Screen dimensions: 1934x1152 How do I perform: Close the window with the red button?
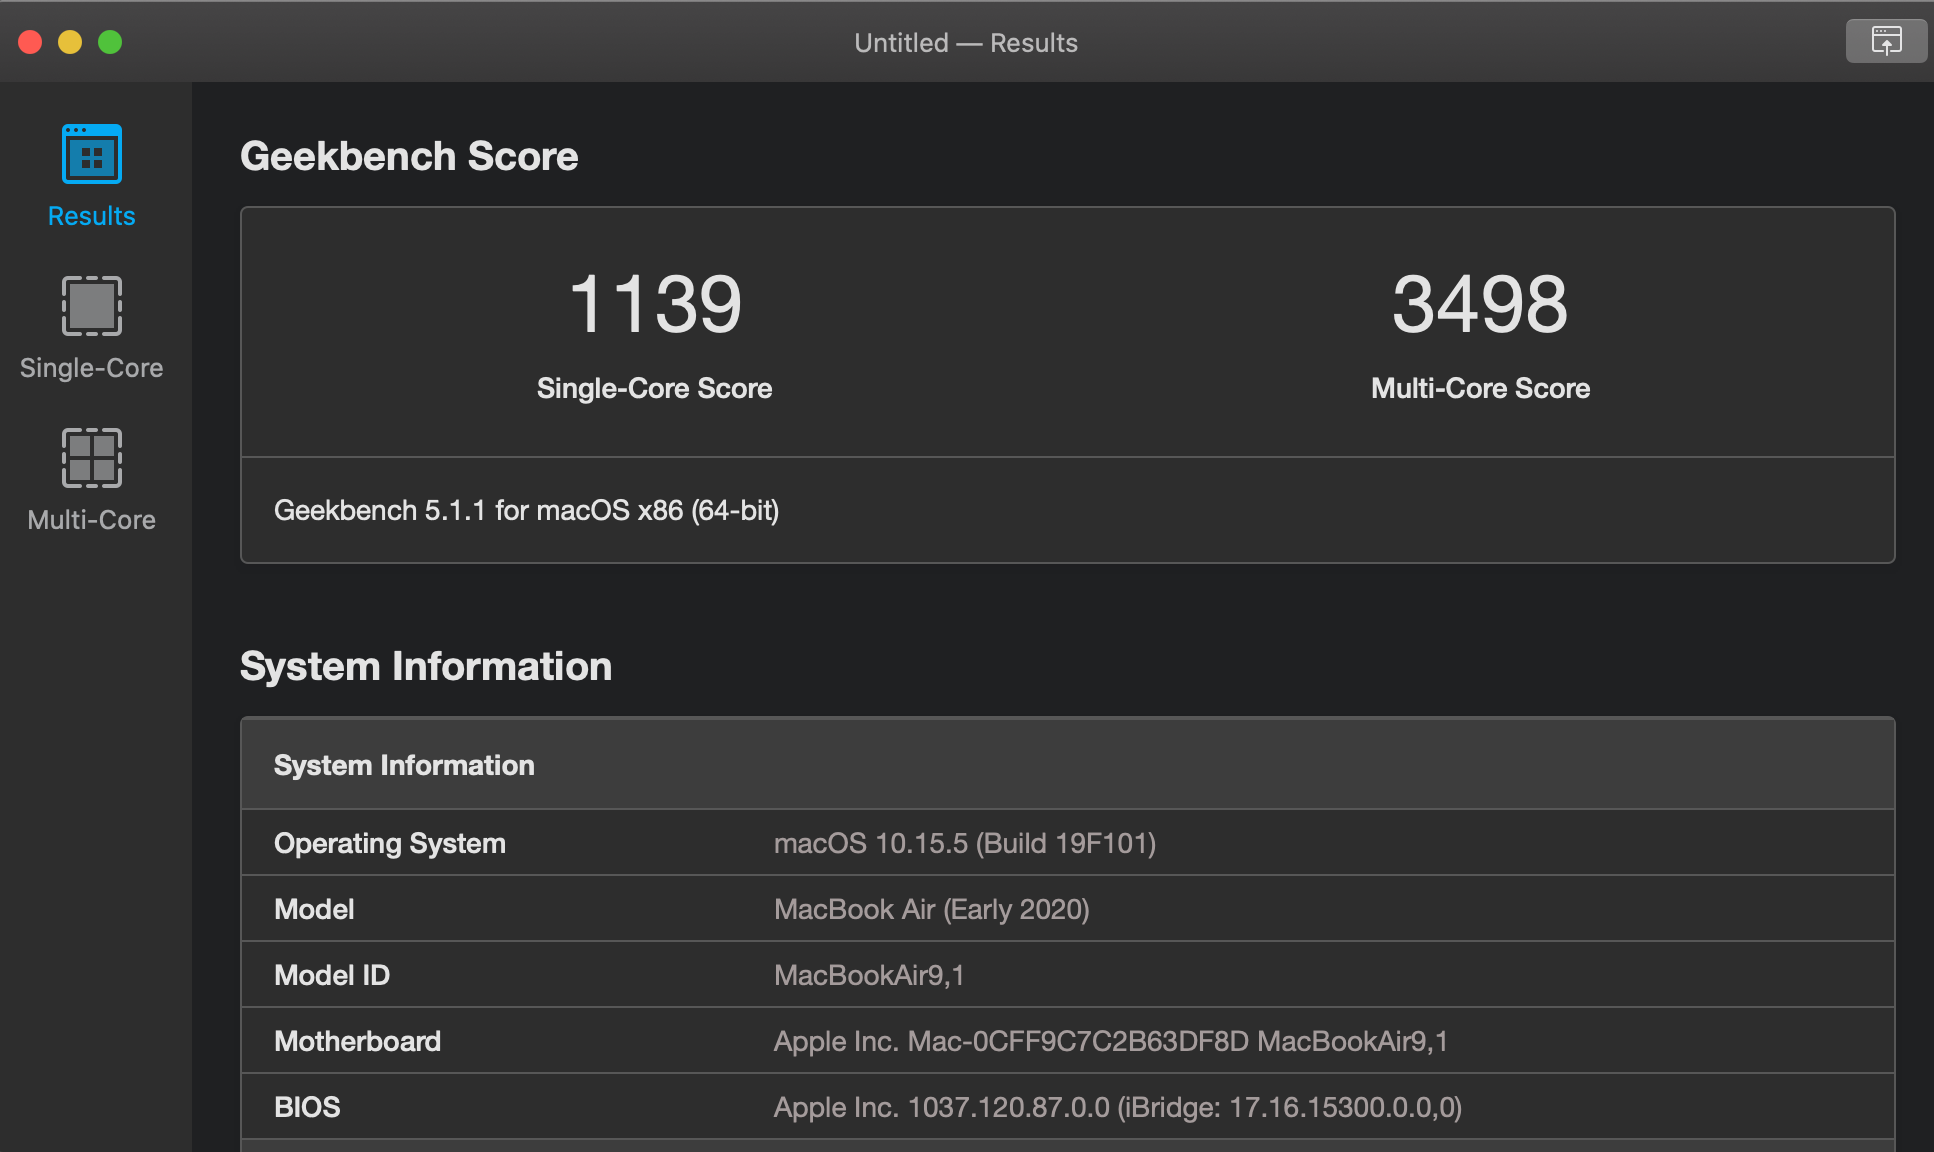click(30, 42)
